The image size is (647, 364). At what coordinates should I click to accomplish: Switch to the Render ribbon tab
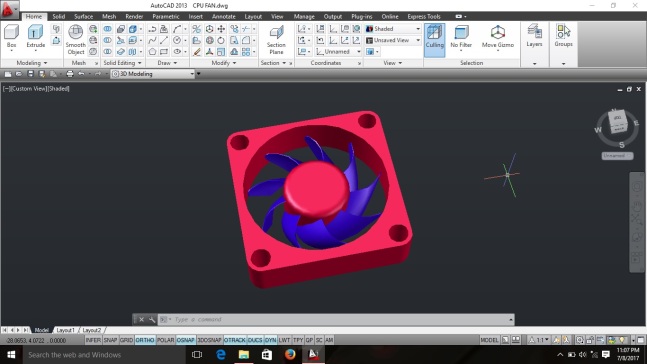pos(134,17)
